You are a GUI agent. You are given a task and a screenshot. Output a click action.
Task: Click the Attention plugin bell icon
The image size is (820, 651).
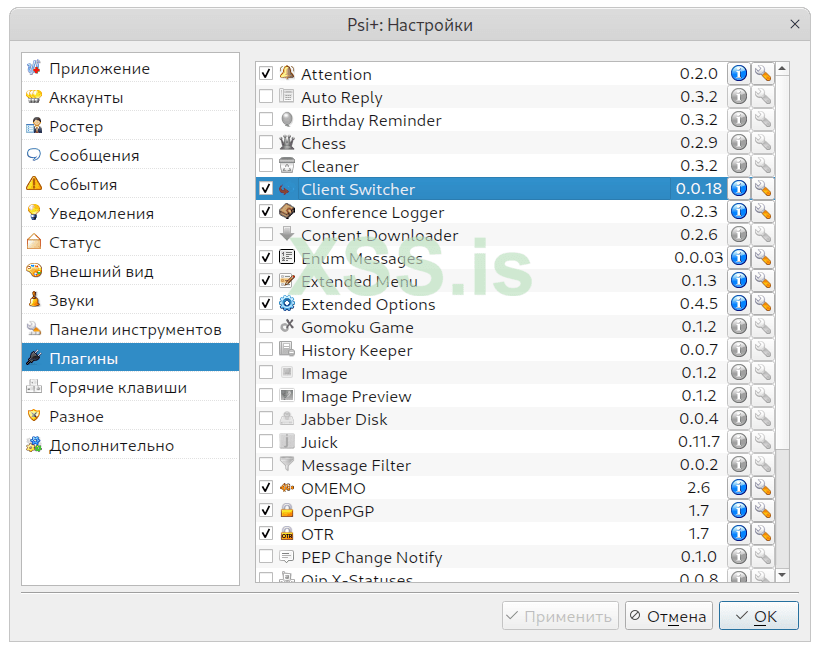pyautogui.click(x=287, y=73)
